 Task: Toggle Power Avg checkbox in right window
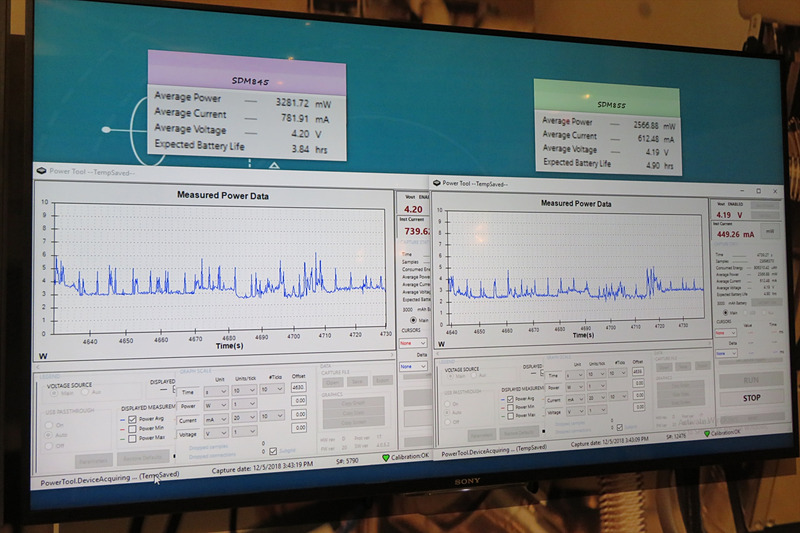(x=510, y=399)
